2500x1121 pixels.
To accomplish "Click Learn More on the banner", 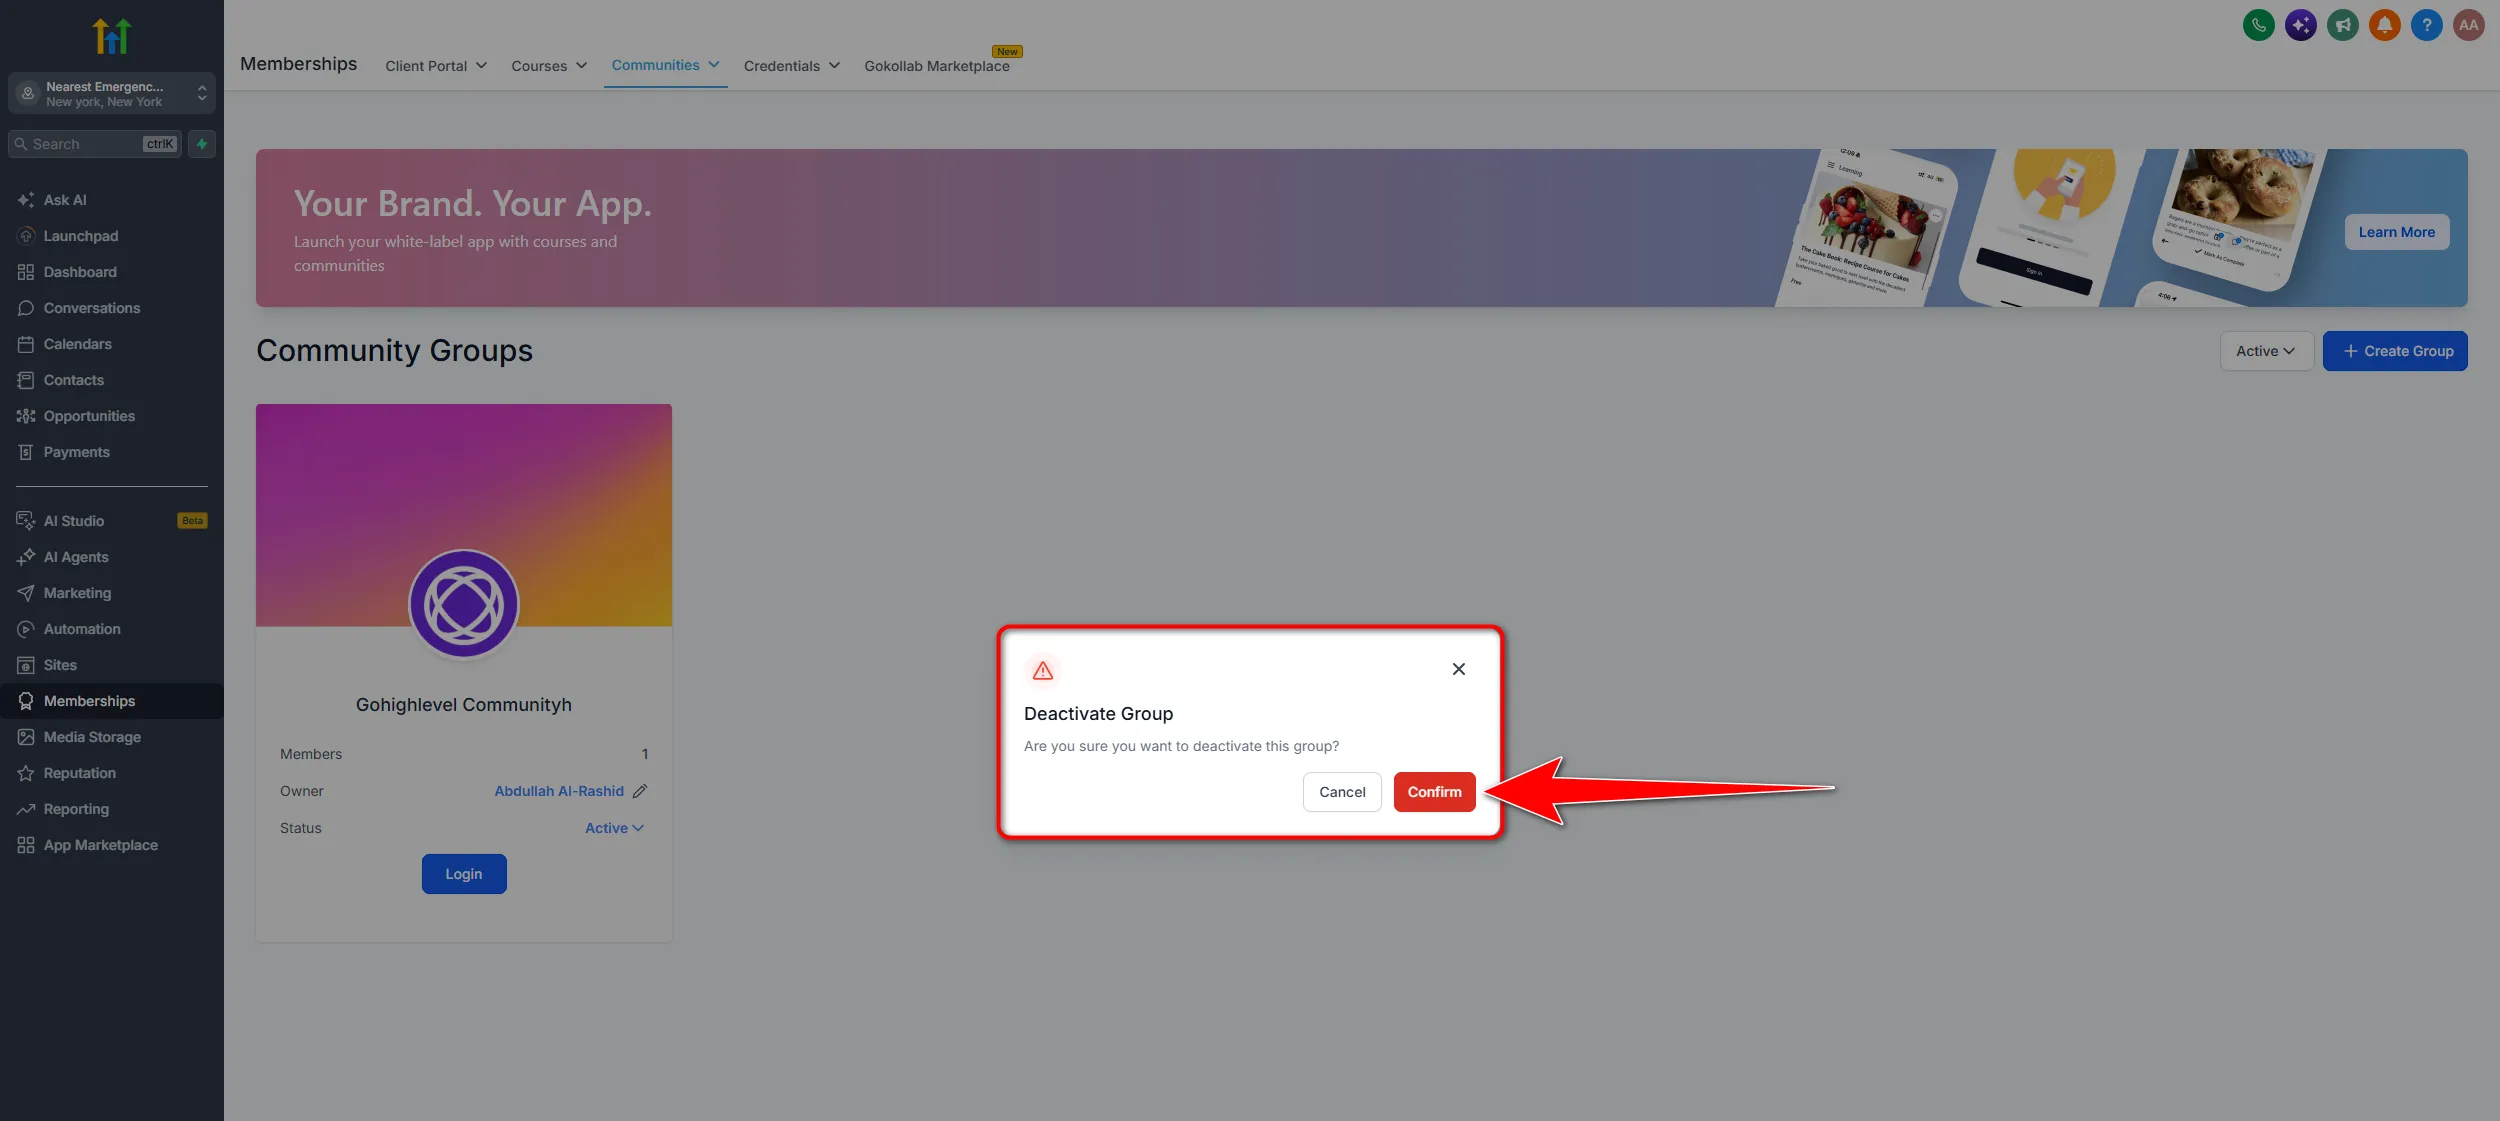I will [x=2396, y=232].
